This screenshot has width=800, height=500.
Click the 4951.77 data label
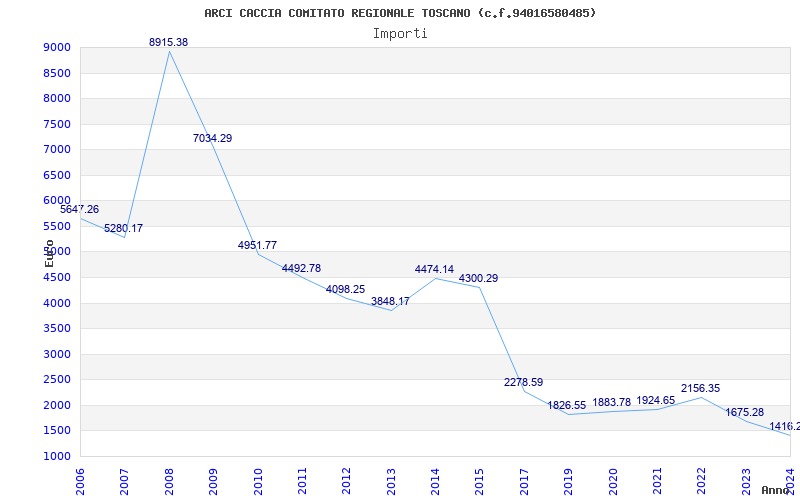click(257, 245)
